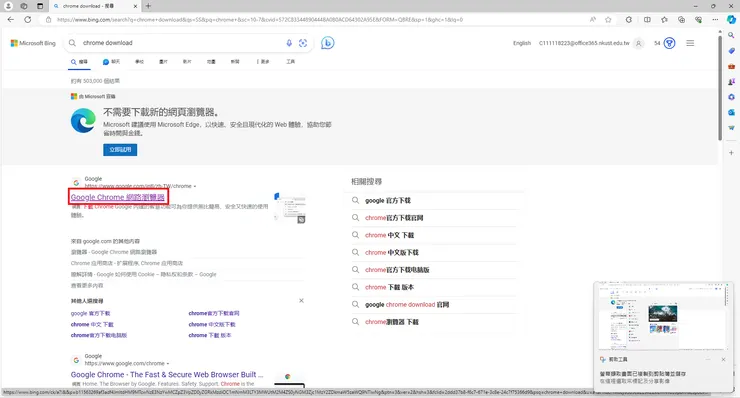Open the Copilot sidebar icon
The height and width of the screenshot is (398, 740).
point(731,20)
